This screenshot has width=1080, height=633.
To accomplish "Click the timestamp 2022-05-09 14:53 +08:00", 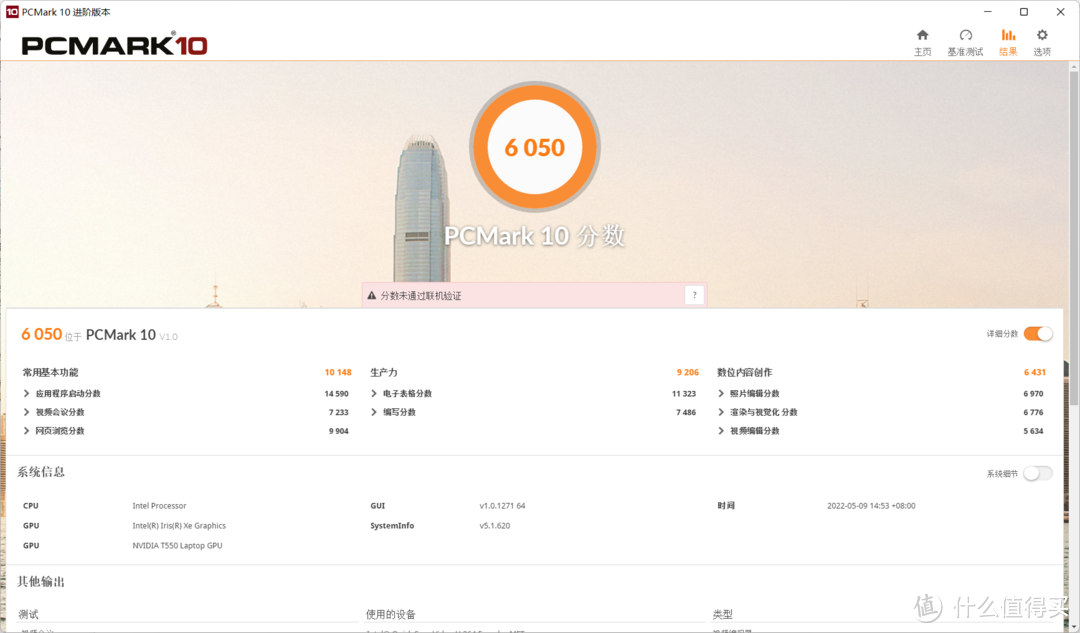I will pyautogui.click(x=871, y=506).
